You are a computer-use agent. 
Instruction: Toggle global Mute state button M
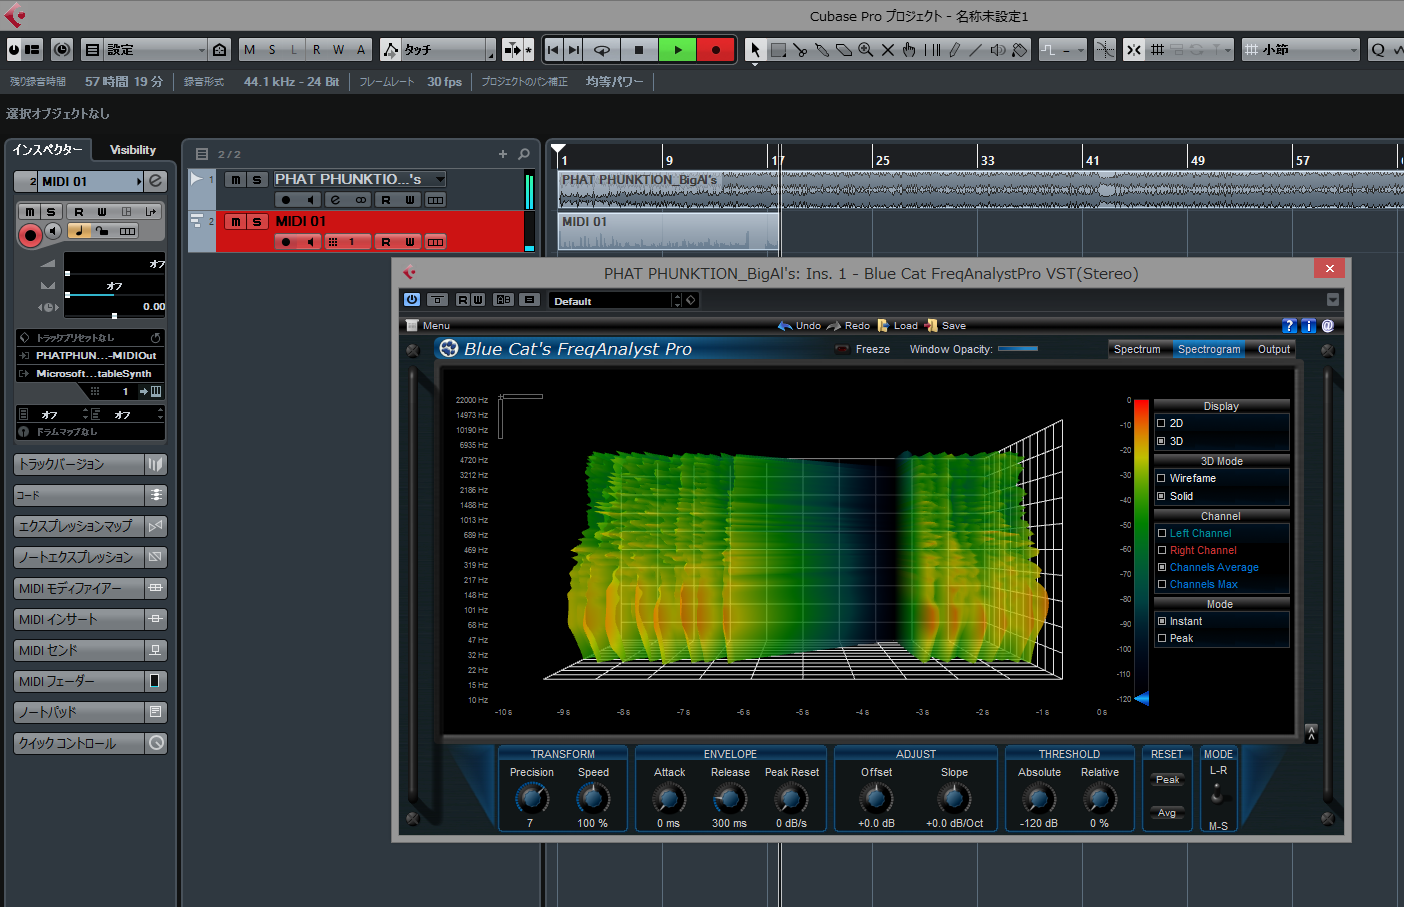249,49
